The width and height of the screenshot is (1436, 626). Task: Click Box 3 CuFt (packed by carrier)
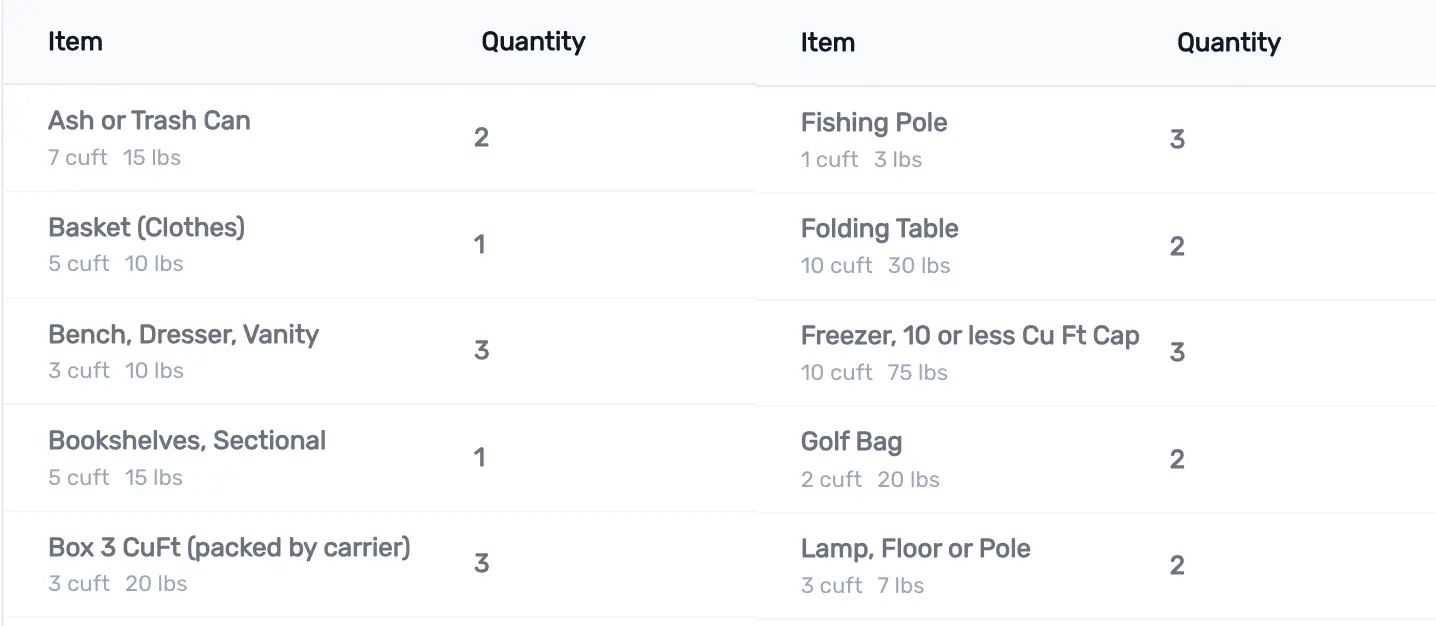tap(229, 548)
